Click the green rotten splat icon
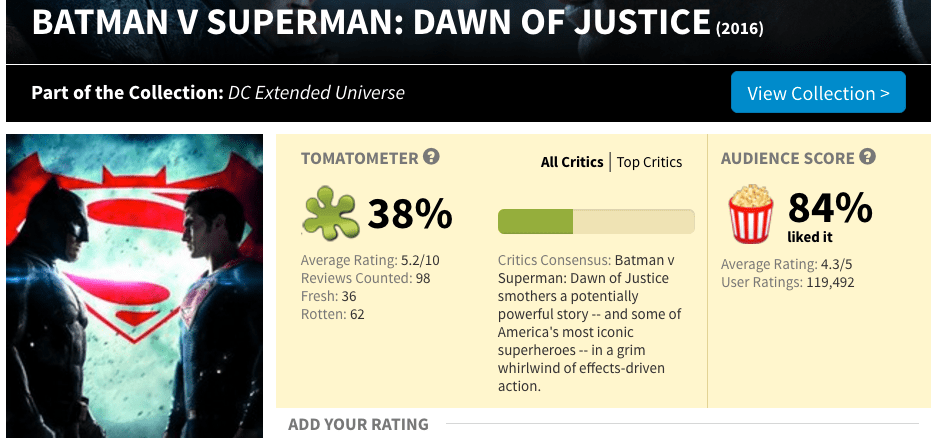Viewport: 946px width, 438px height. (330, 213)
